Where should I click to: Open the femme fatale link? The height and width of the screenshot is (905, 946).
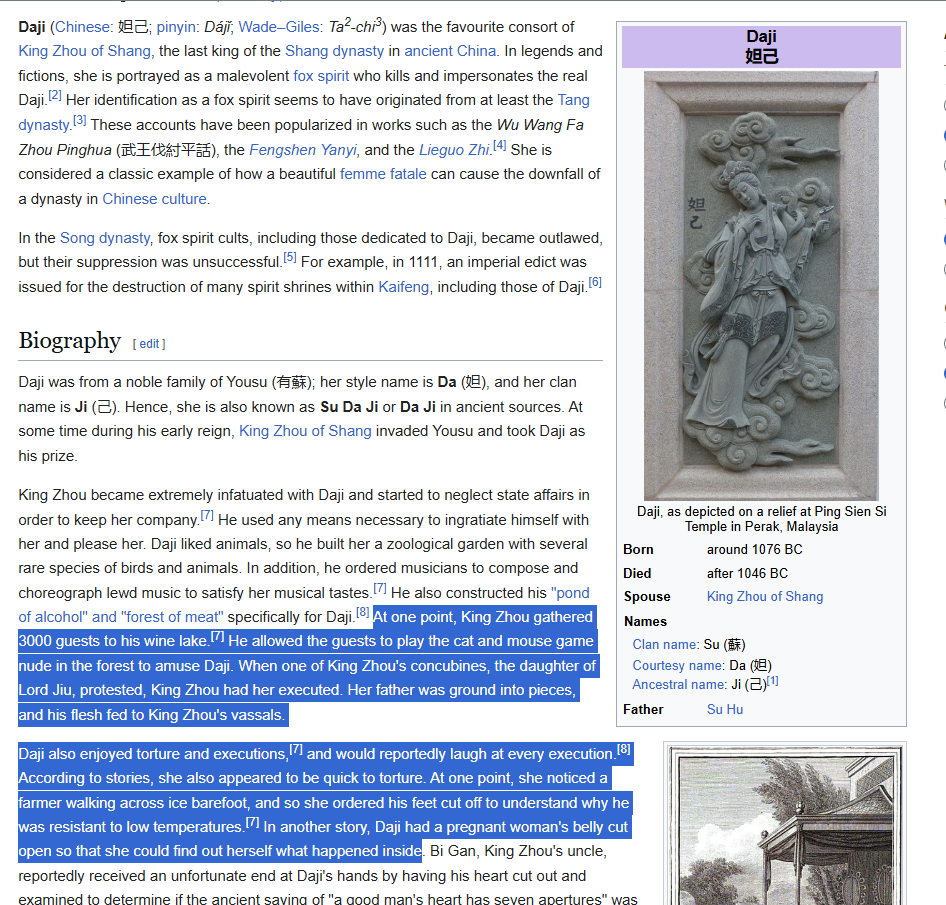click(x=383, y=174)
